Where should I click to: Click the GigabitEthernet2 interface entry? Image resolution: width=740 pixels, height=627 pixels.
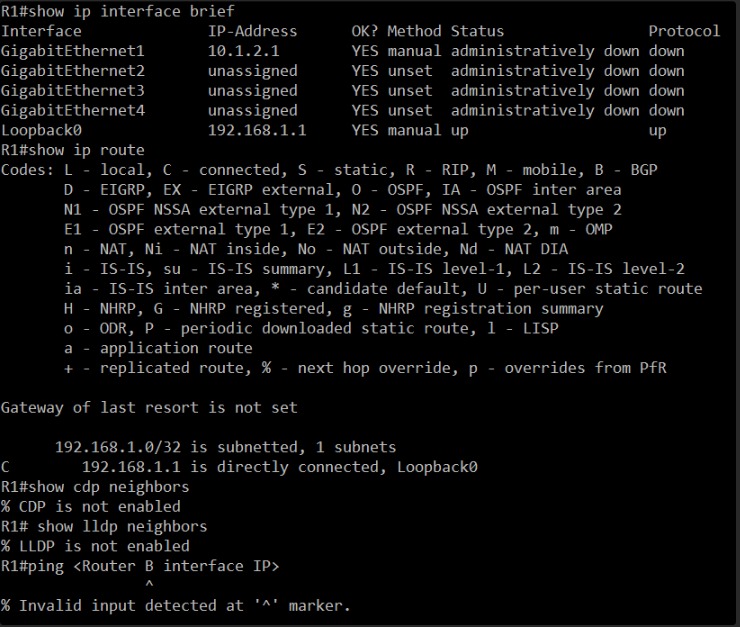pos(73,71)
